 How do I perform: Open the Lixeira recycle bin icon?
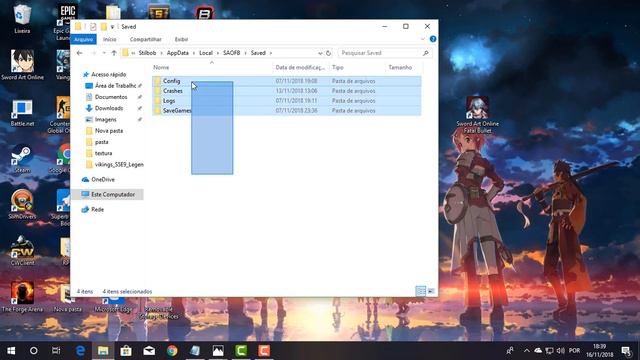[x=22, y=19]
